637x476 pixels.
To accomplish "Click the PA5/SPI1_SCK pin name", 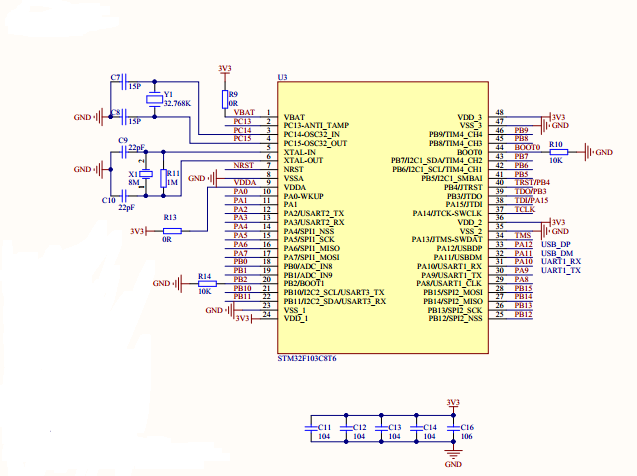I will (309, 240).
